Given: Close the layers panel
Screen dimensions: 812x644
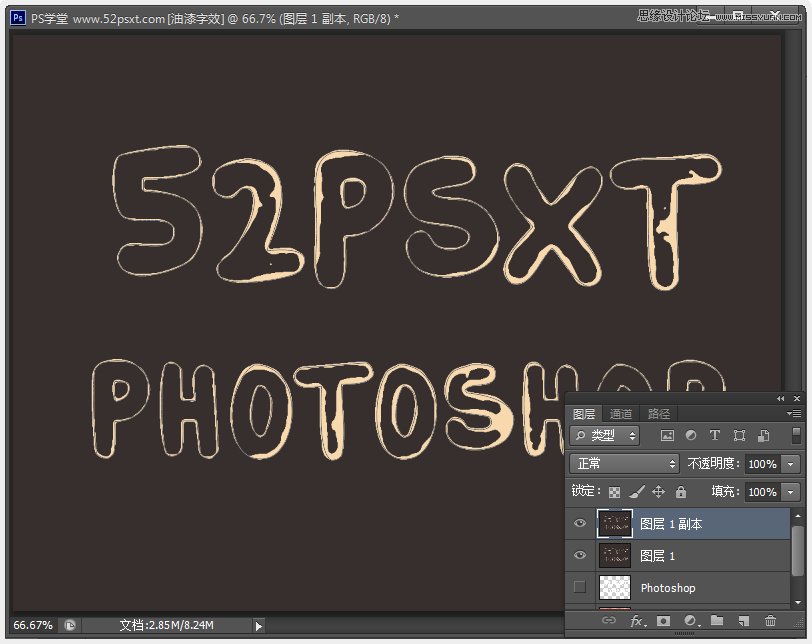Looking at the screenshot, I should click(797, 399).
